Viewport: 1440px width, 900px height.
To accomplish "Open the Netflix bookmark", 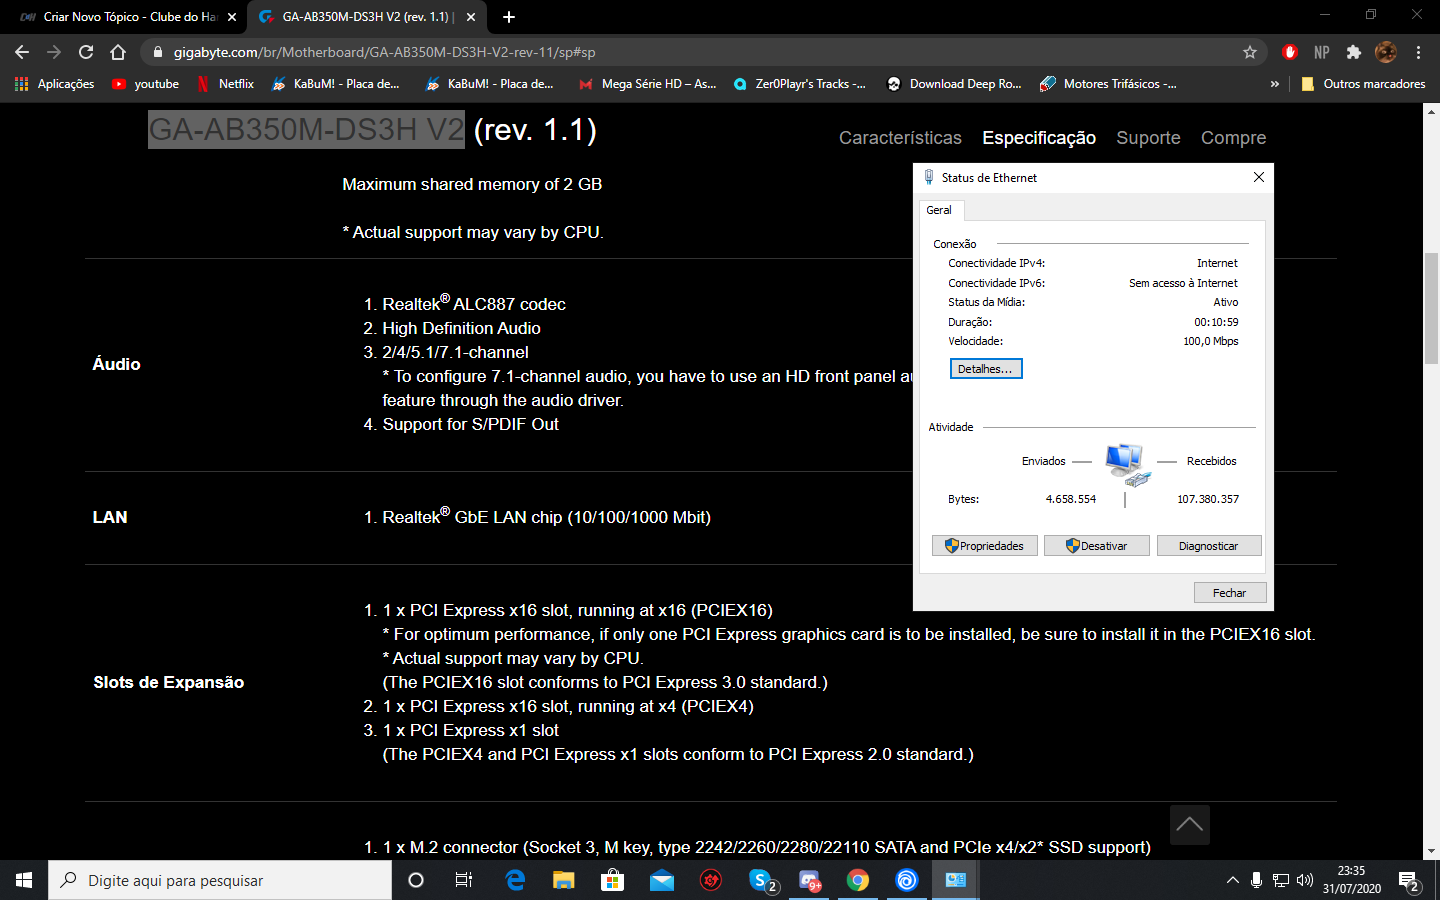I will coord(226,84).
